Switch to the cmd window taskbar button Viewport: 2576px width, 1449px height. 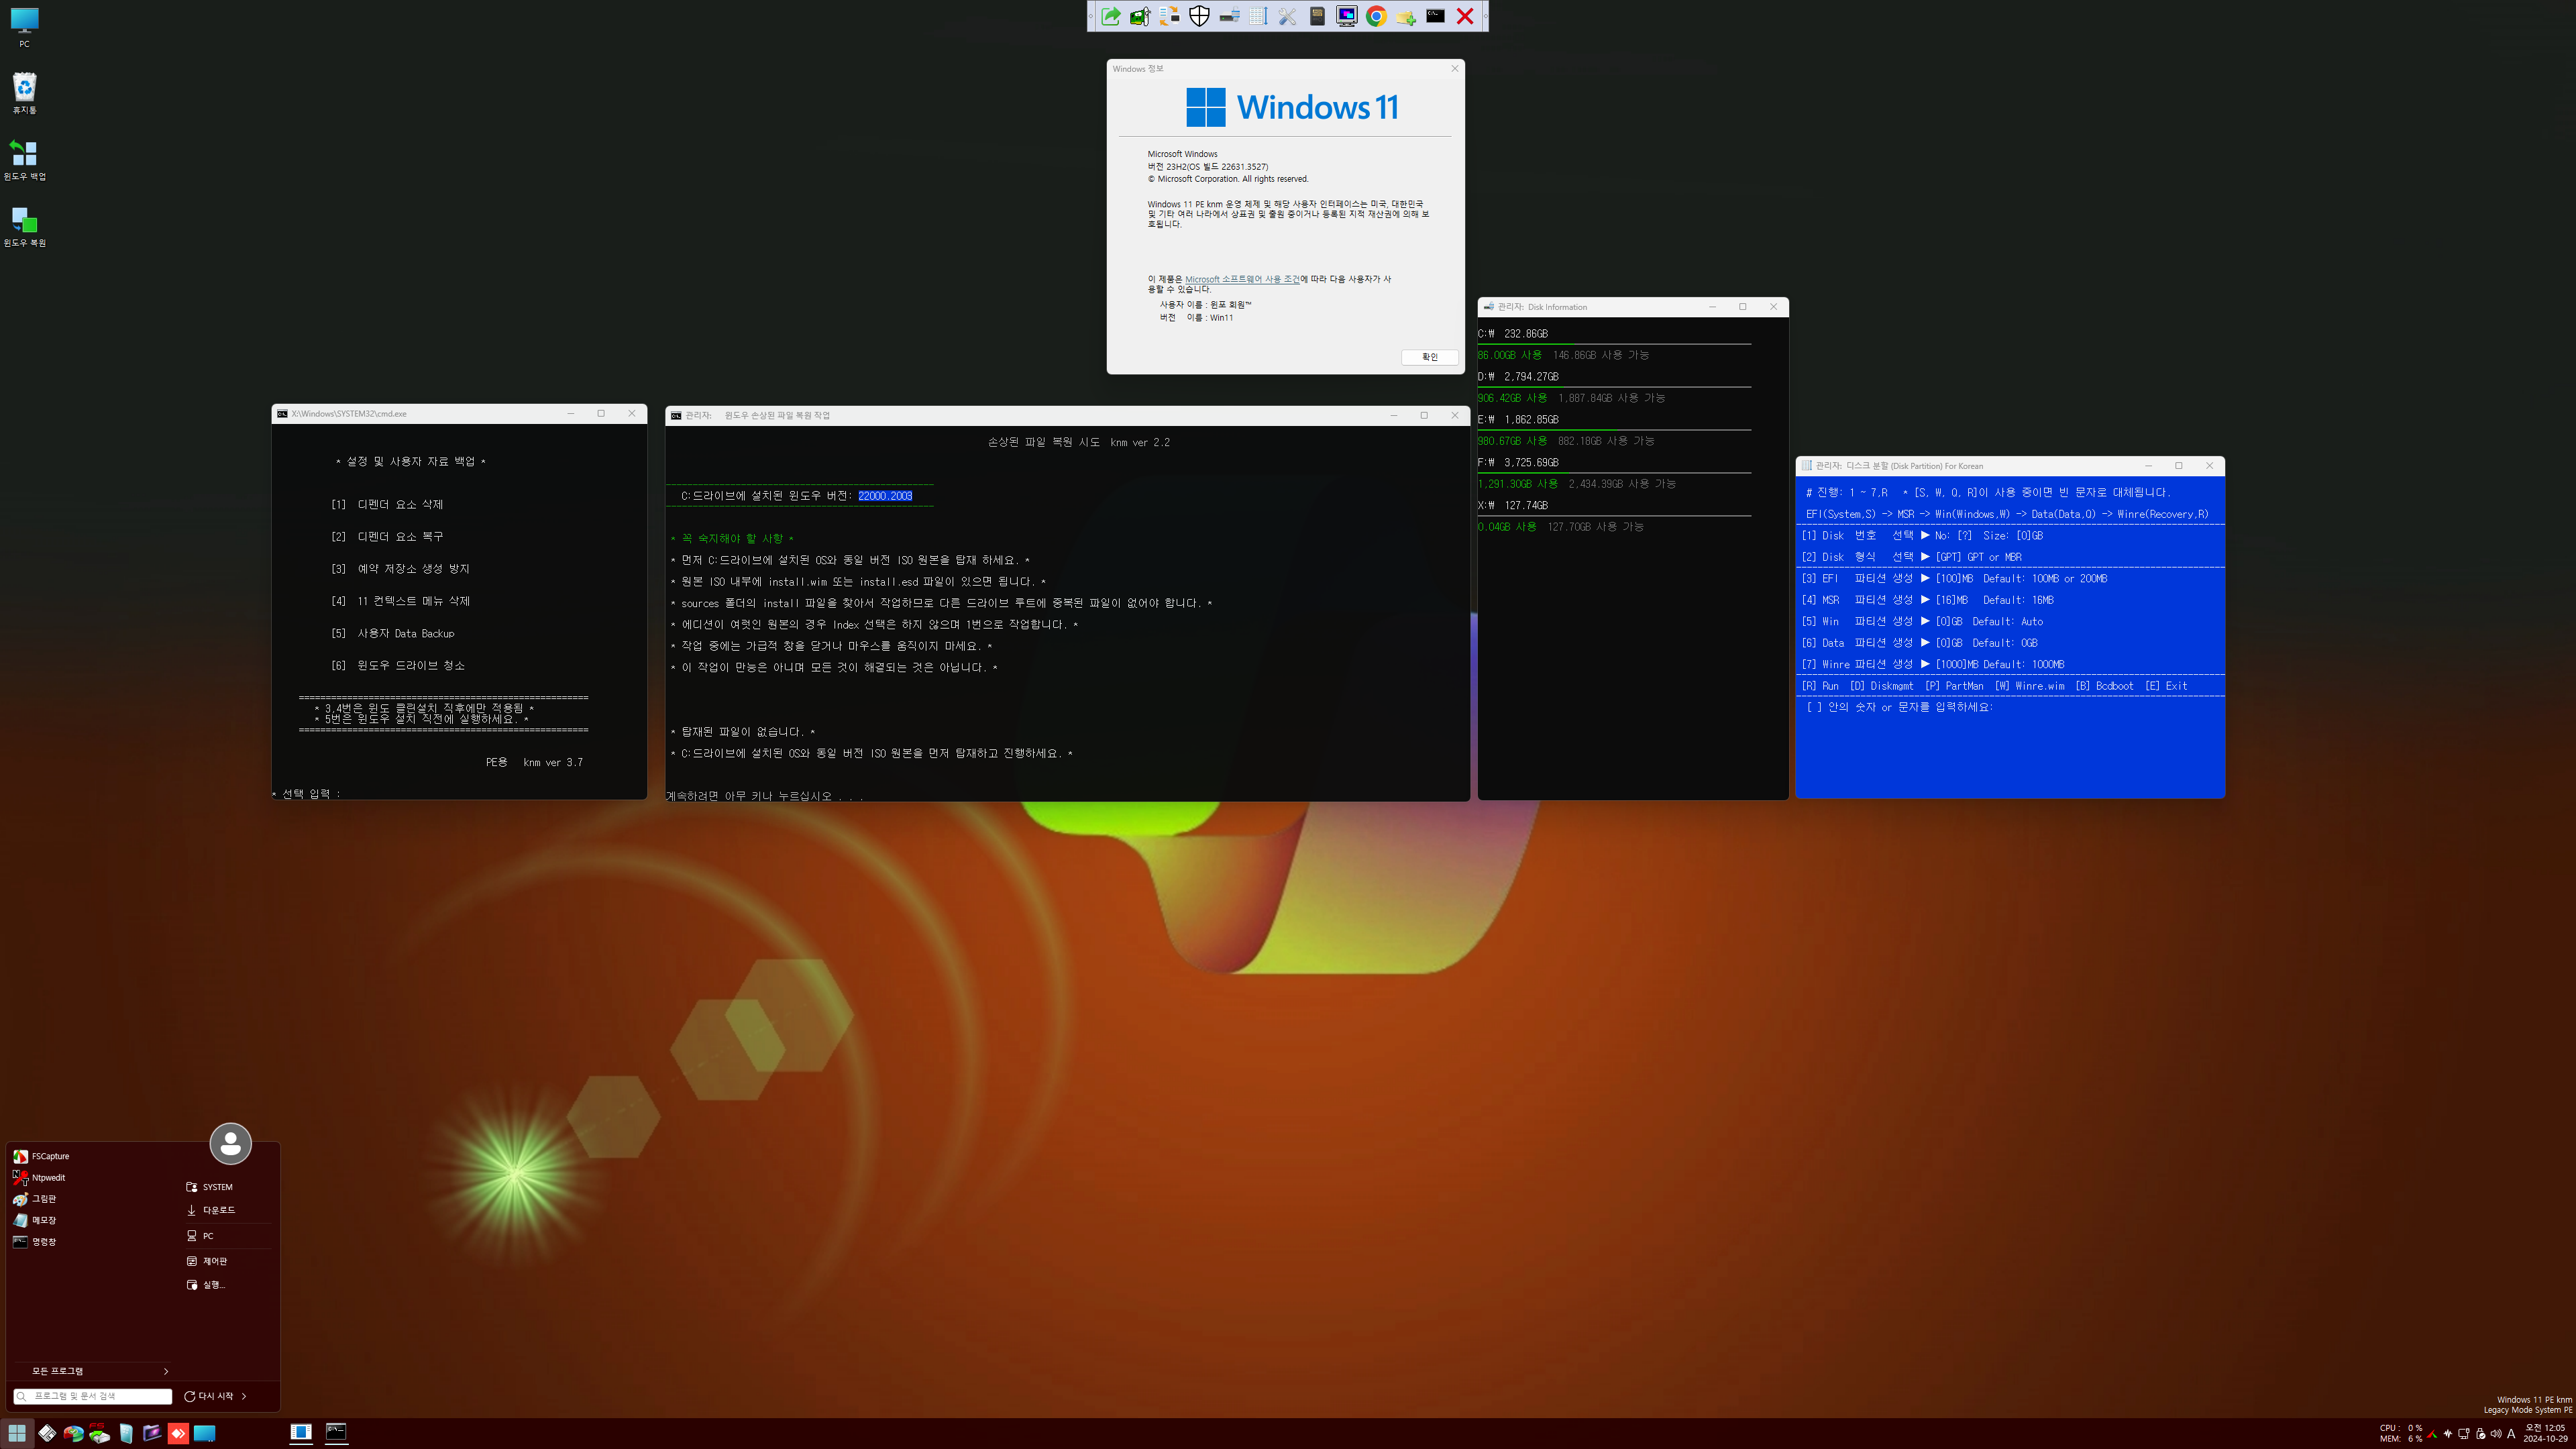[337, 1433]
